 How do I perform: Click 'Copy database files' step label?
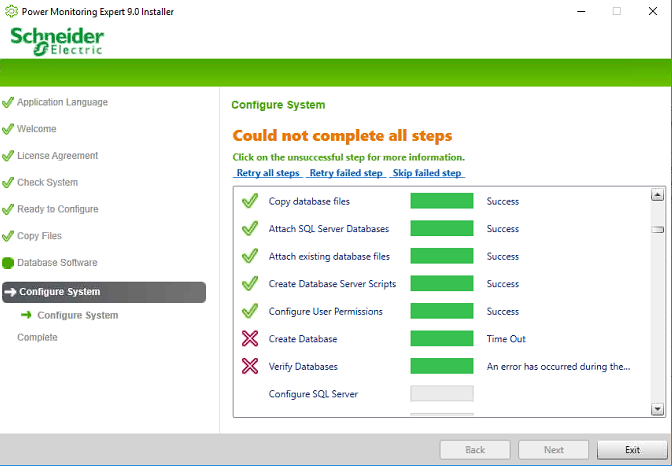pyautogui.click(x=309, y=201)
